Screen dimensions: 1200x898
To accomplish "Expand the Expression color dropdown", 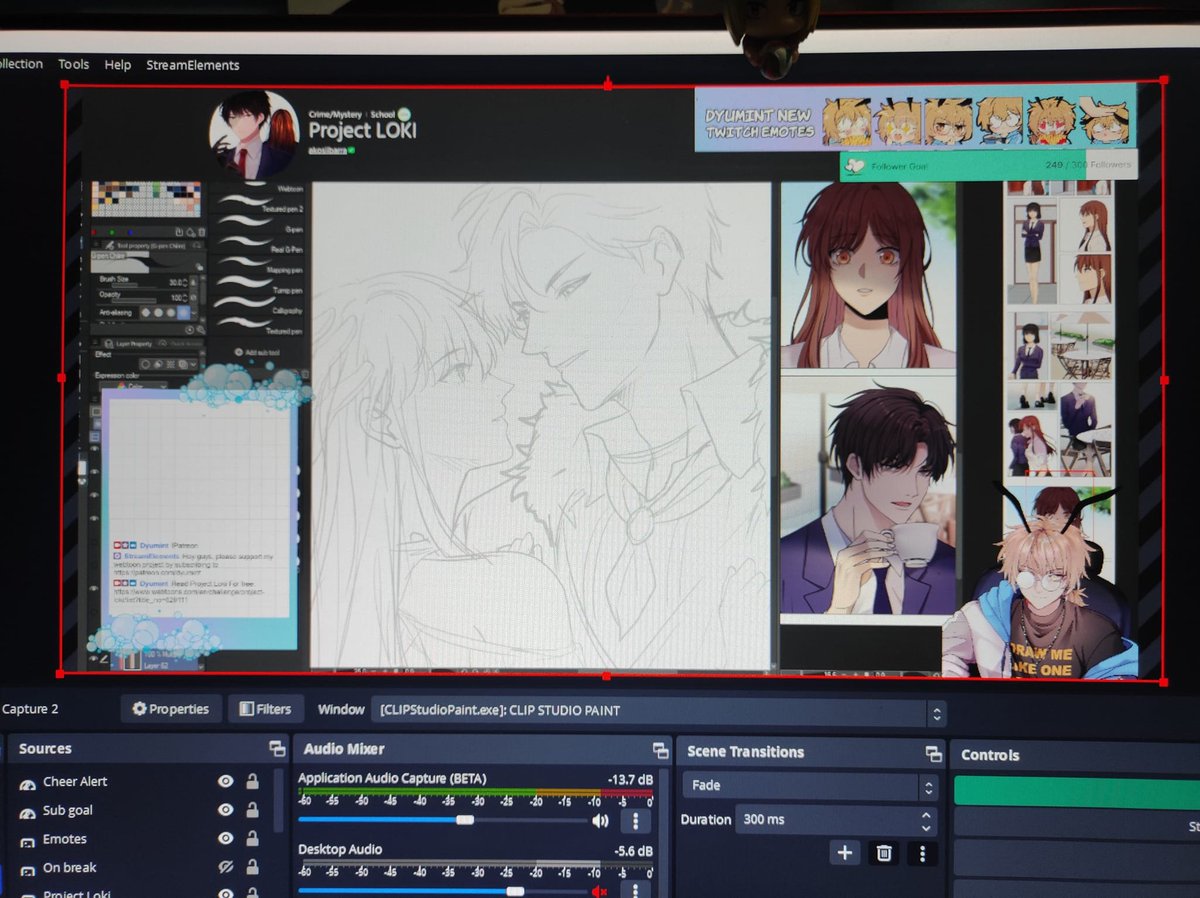I will click(163, 387).
